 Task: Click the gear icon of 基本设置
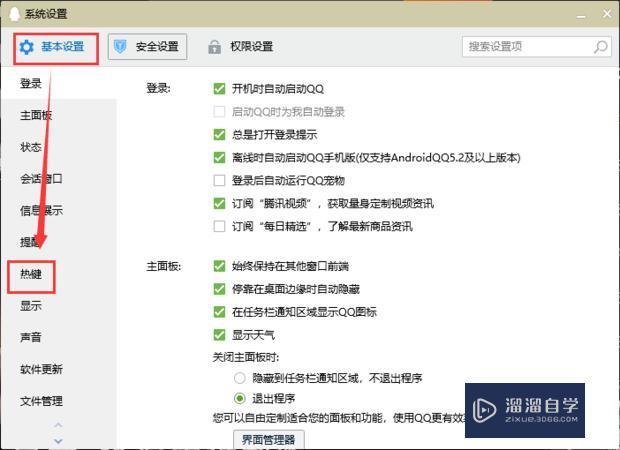[26, 47]
